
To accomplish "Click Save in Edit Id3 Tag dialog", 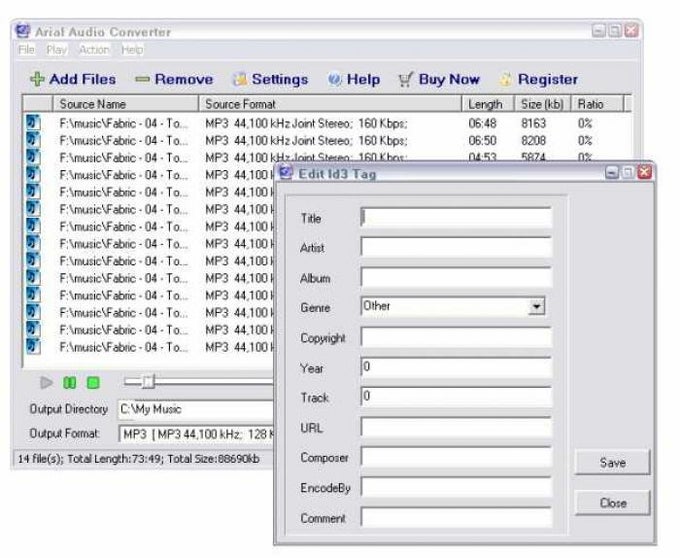I will pyautogui.click(x=613, y=462).
